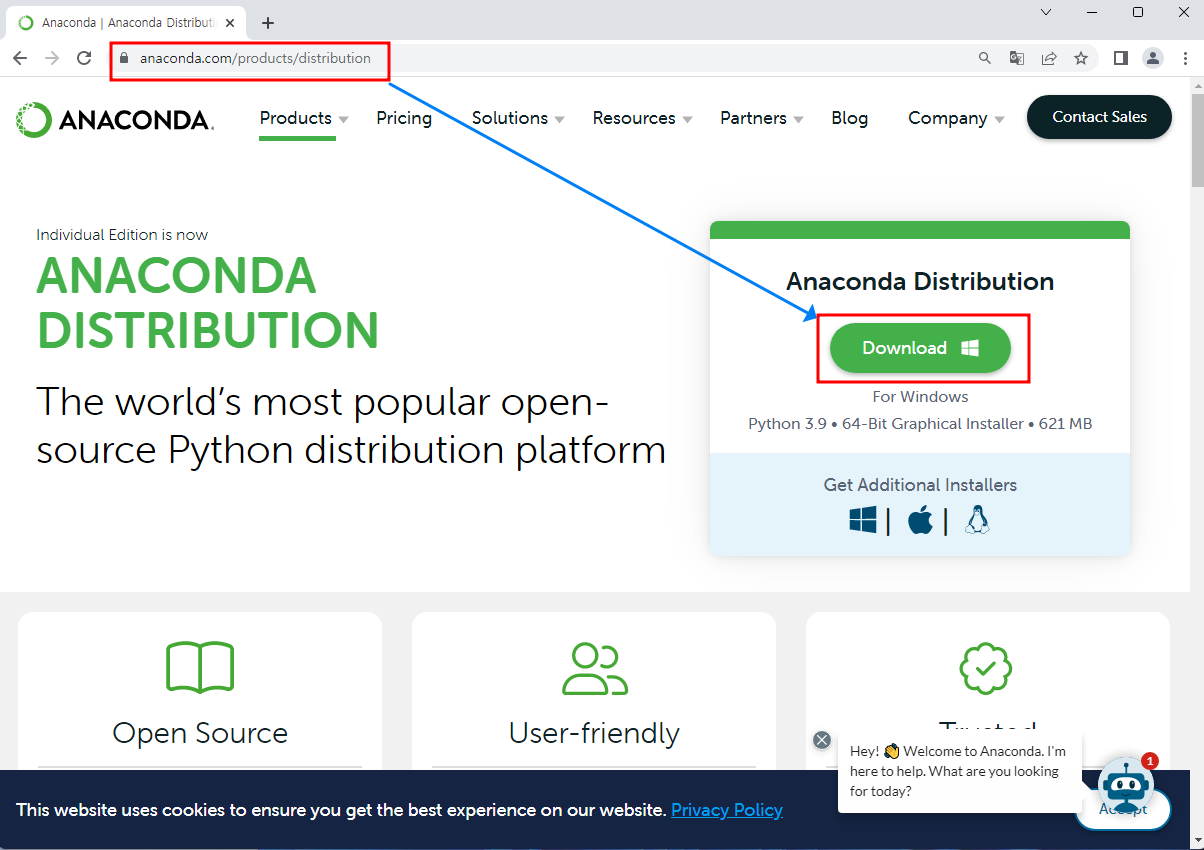Click the User-friendly card heading

594,733
